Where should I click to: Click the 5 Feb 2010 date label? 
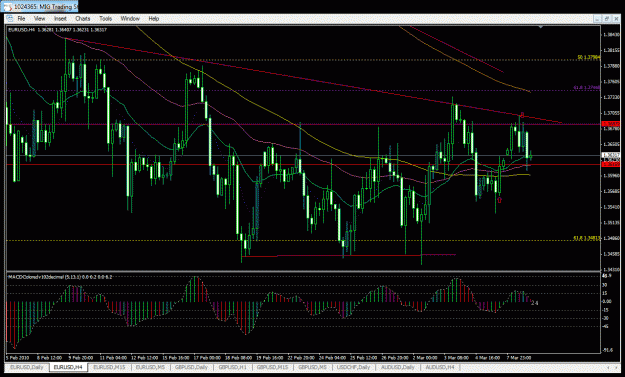coord(17,358)
